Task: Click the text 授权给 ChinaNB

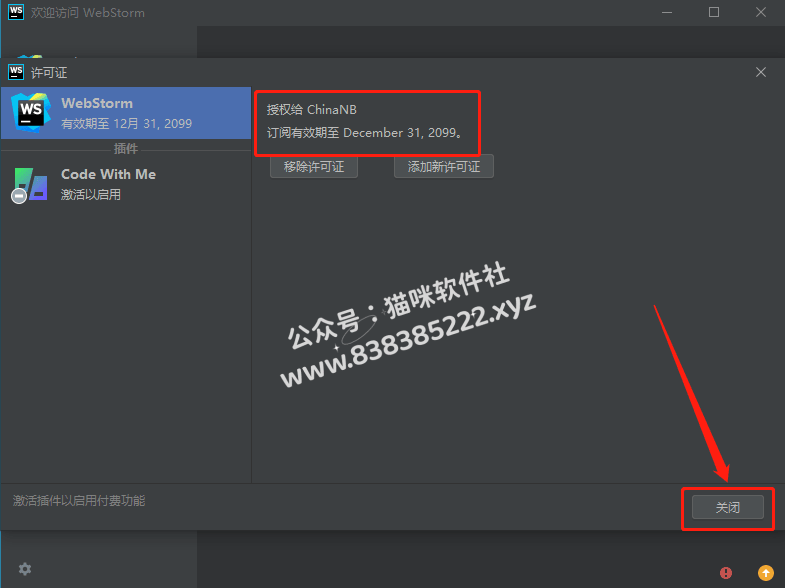Action: [311, 110]
